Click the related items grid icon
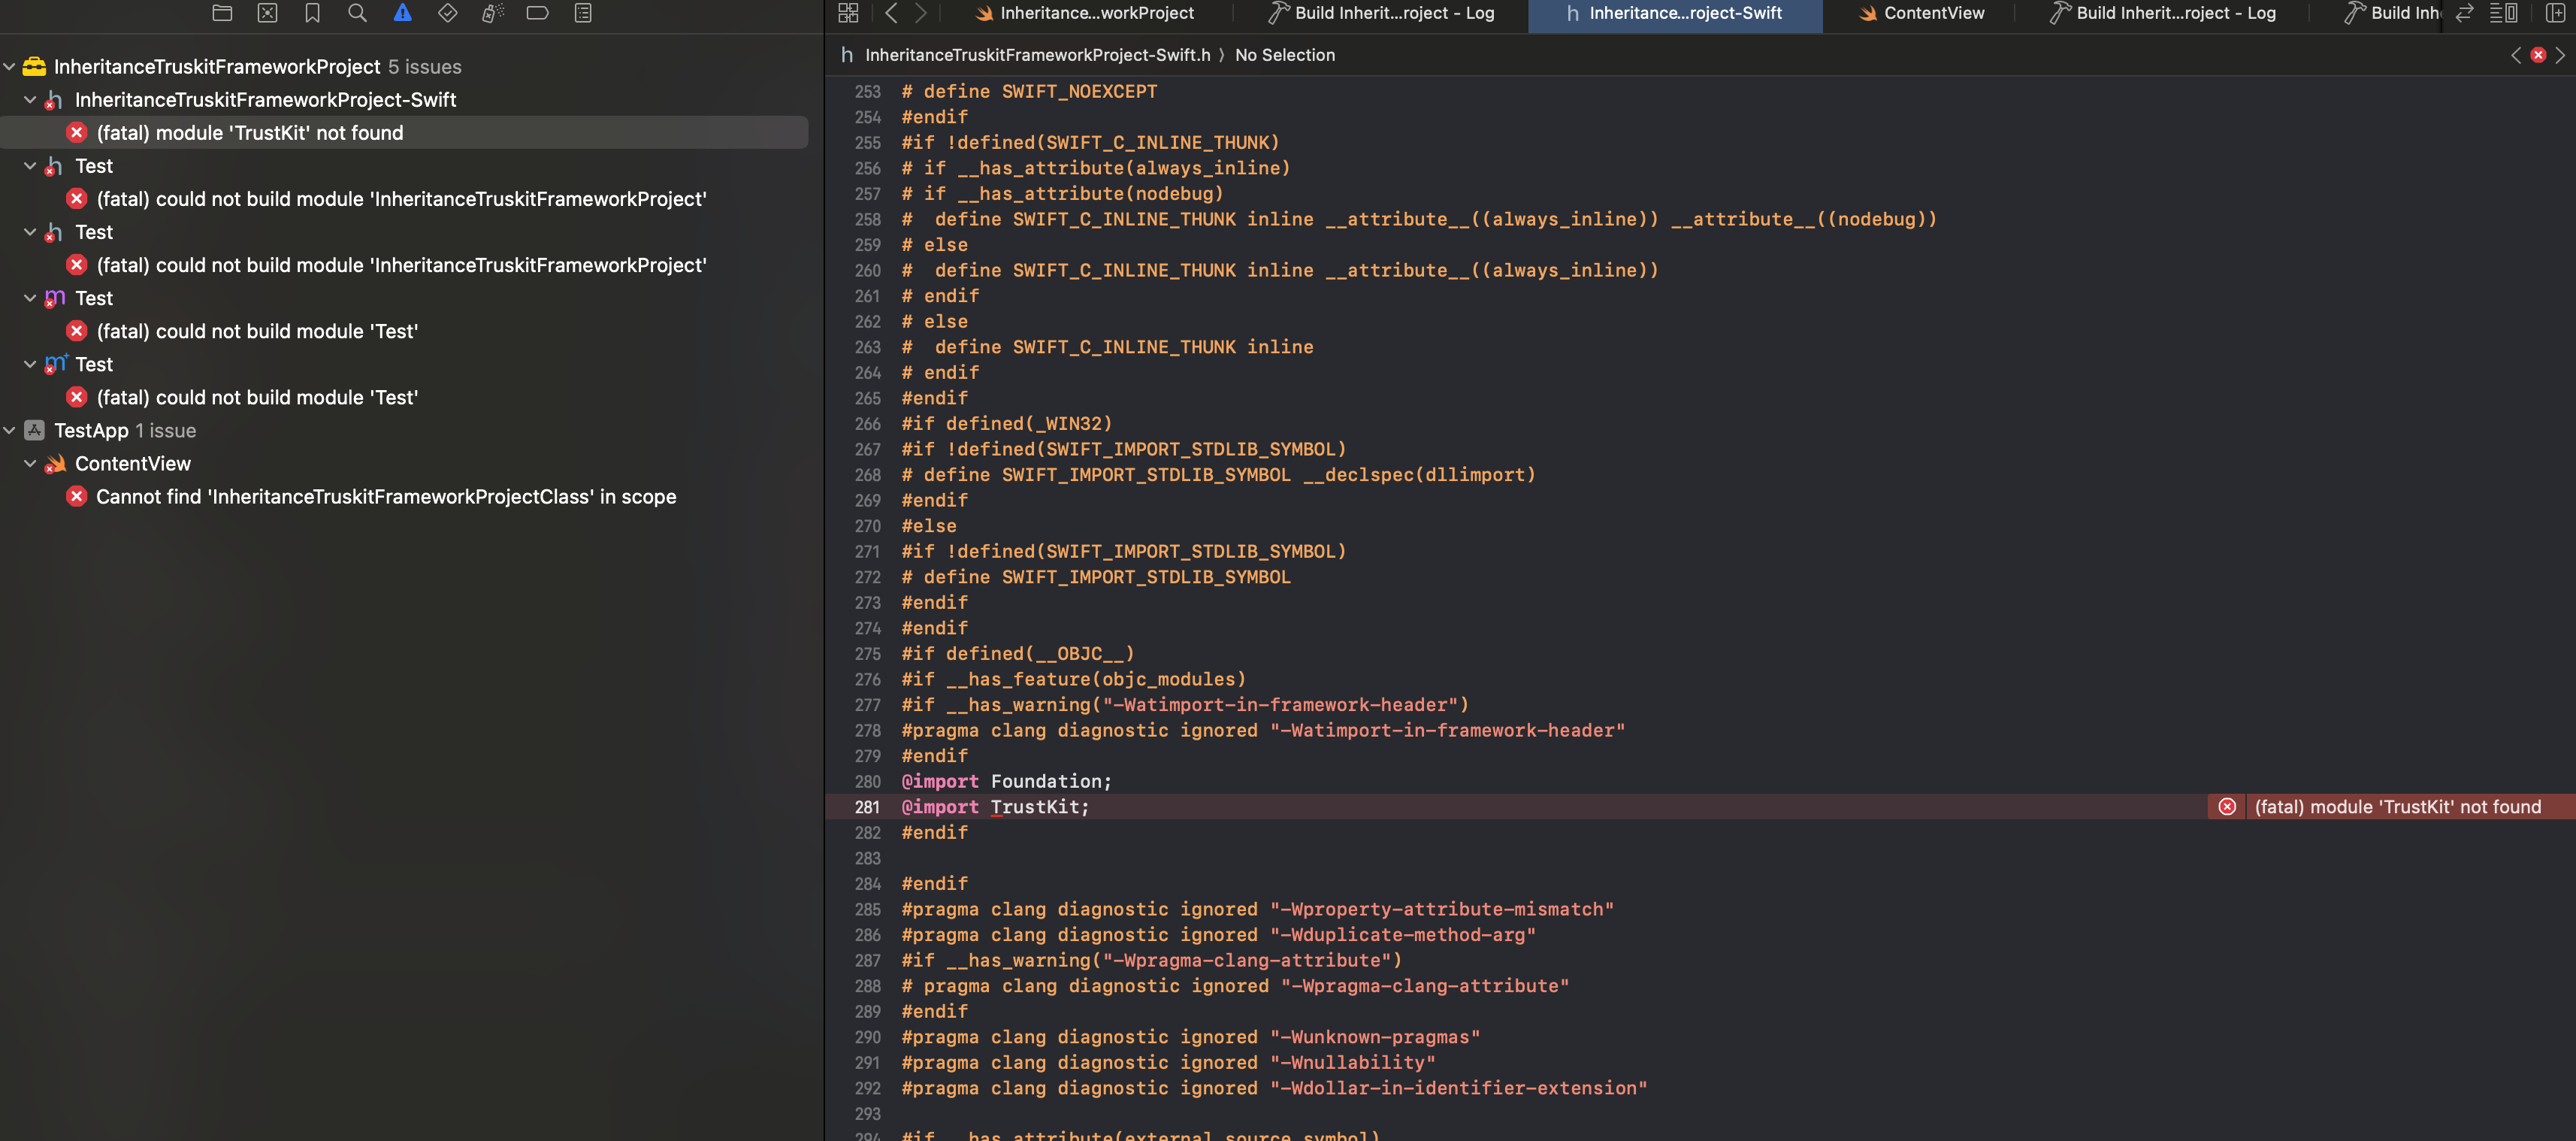The height and width of the screenshot is (1141, 2576). point(848,13)
